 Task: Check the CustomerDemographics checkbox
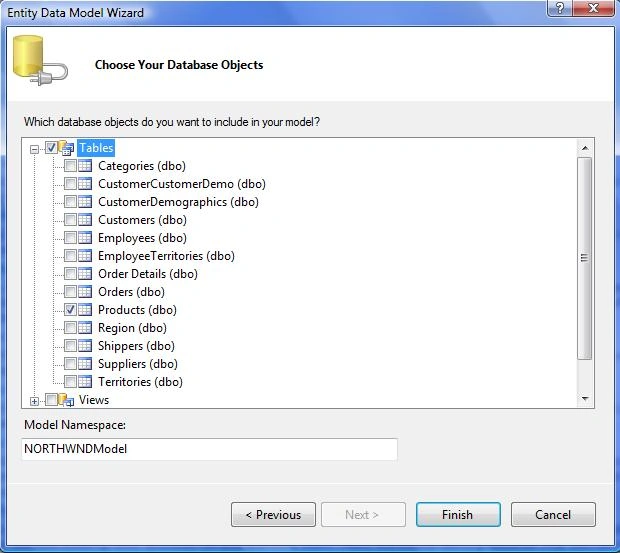point(70,202)
